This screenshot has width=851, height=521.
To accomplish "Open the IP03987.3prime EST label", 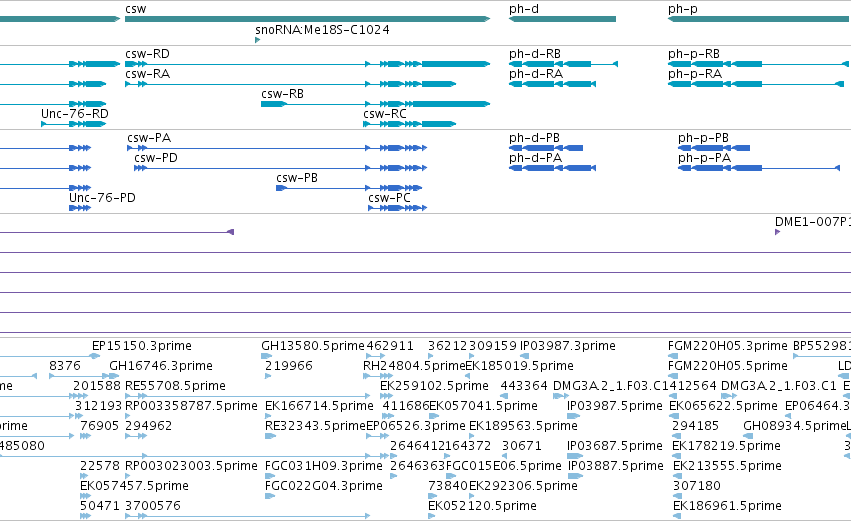I will point(568,346).
